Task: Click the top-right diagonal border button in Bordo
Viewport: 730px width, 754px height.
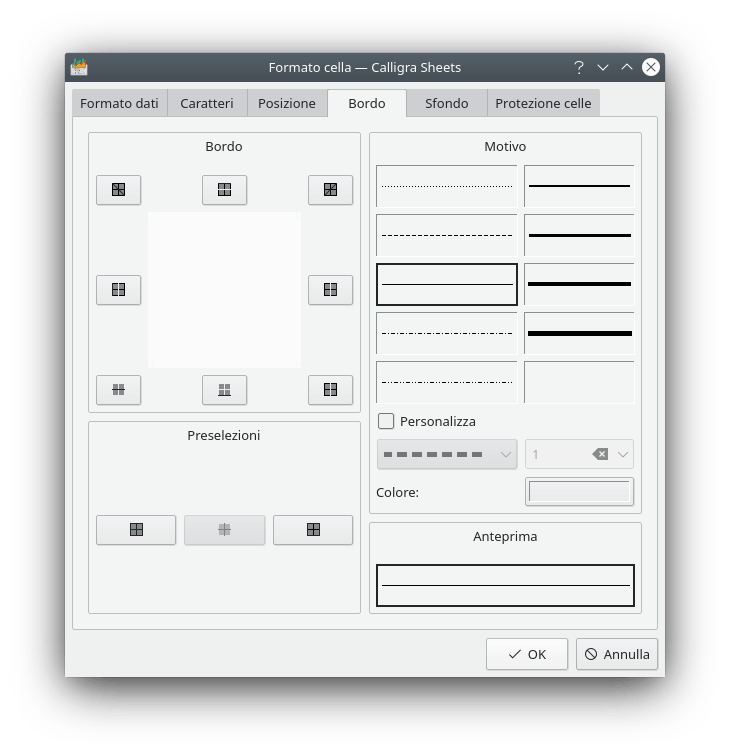Action: [x=330, y=190]
